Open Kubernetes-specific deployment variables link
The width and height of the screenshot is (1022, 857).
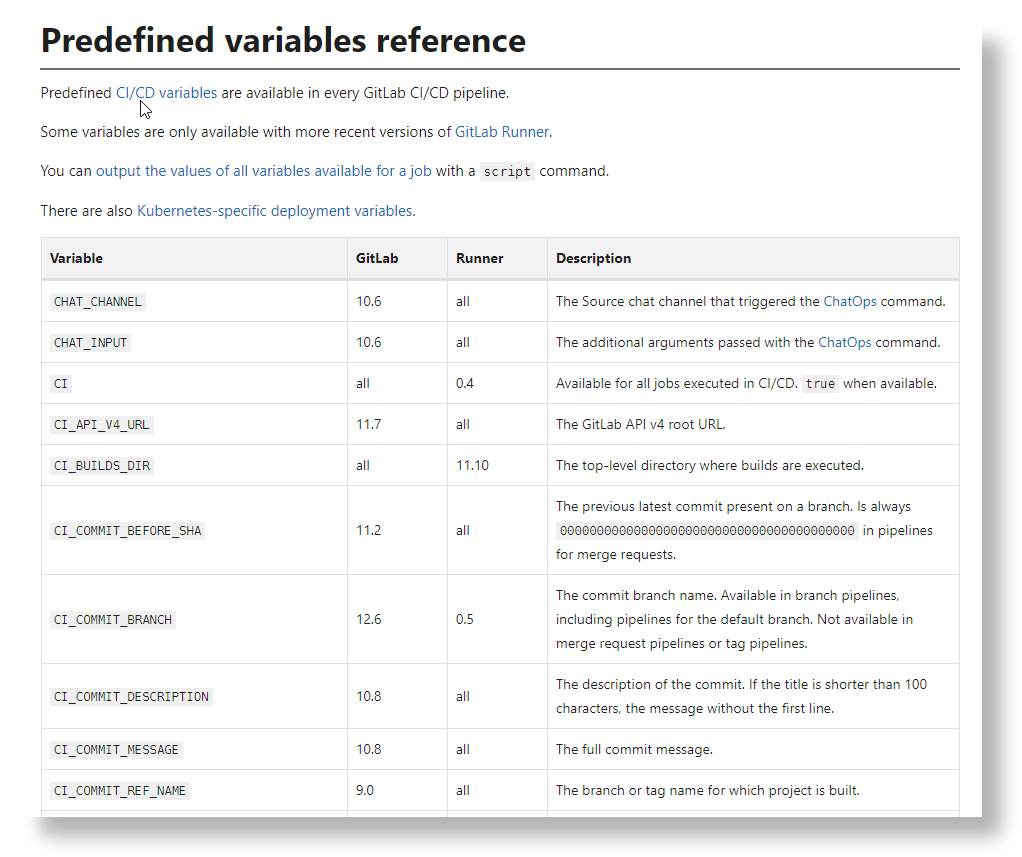click(x=275, y=211)
